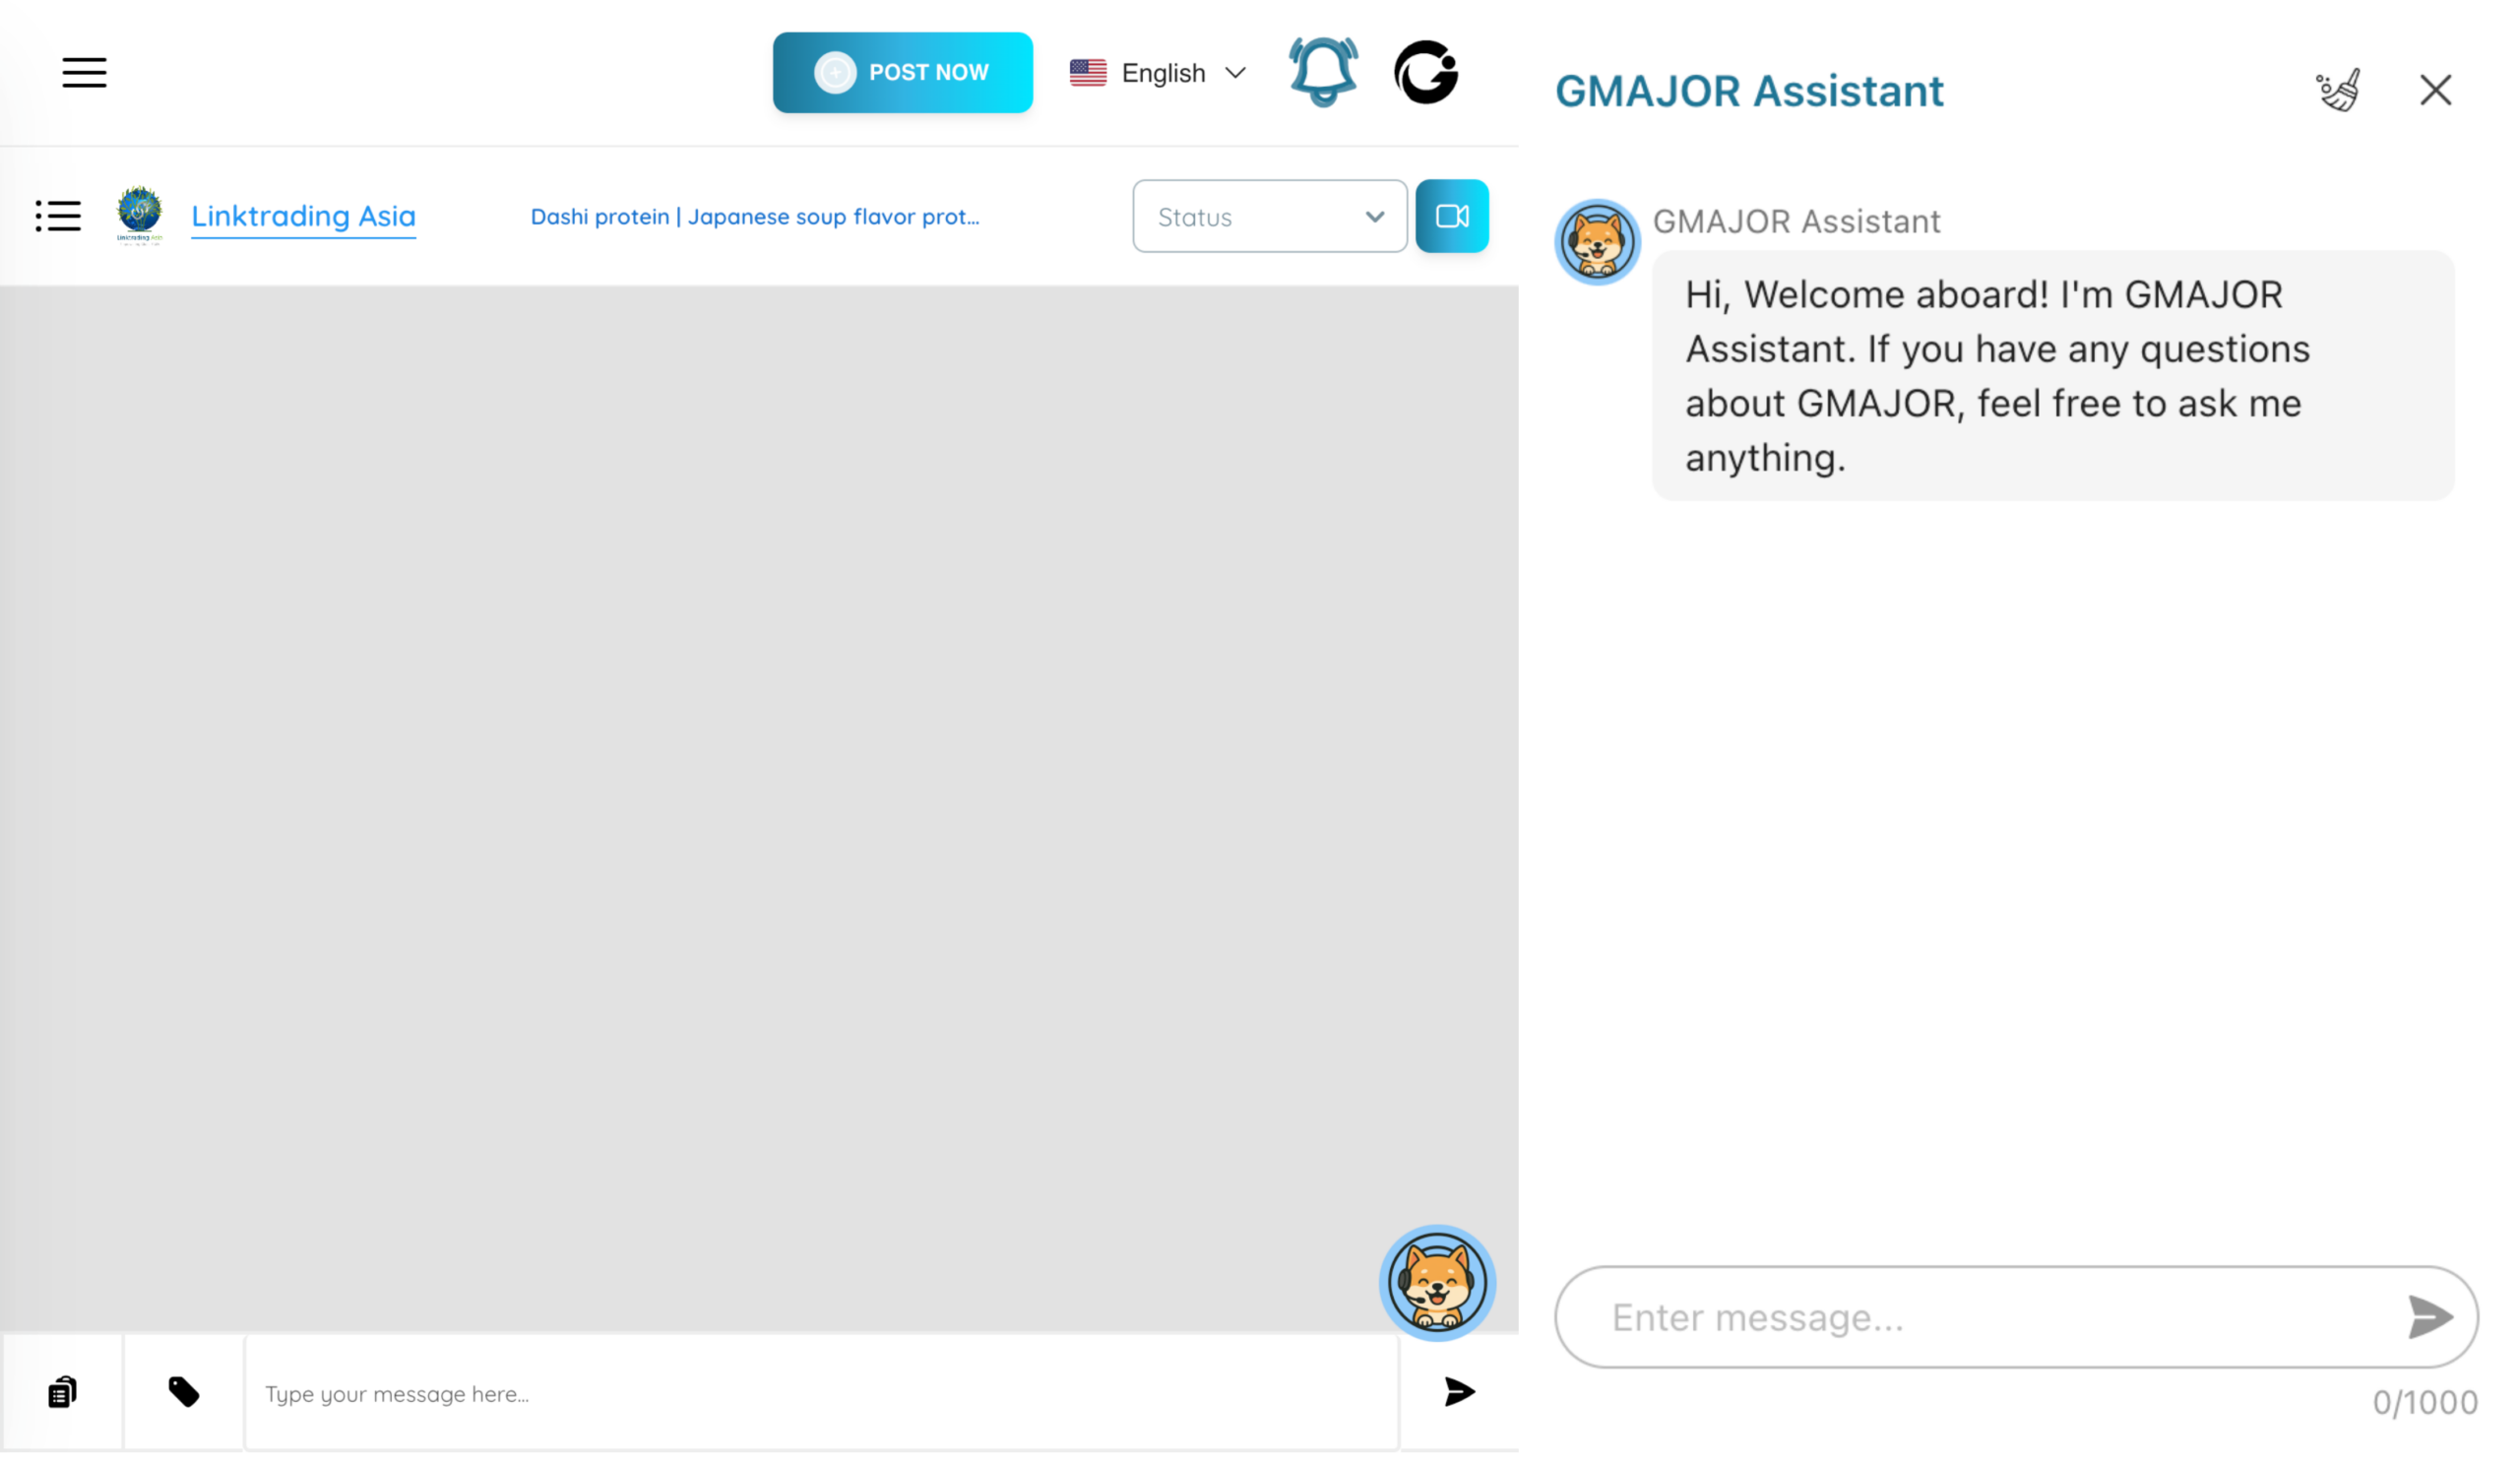2520x1464 pixels.
Task: Click the quick replies document icon
Action: (61, 1392)
